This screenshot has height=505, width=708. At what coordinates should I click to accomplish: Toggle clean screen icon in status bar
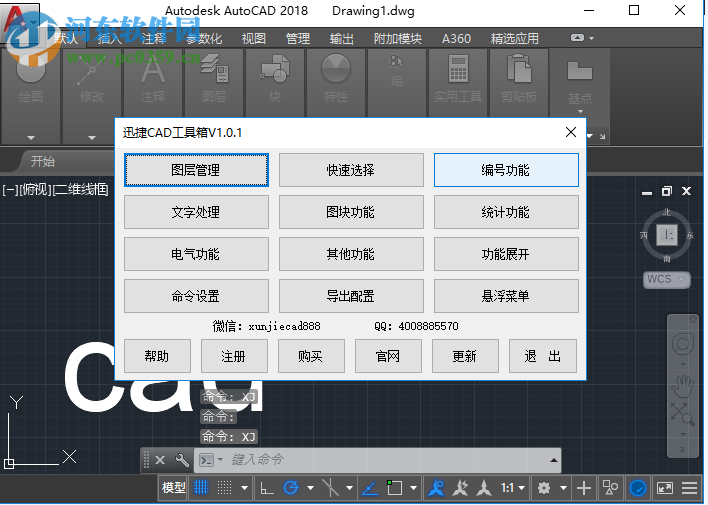pyautogui.click(x=665, y=488)
